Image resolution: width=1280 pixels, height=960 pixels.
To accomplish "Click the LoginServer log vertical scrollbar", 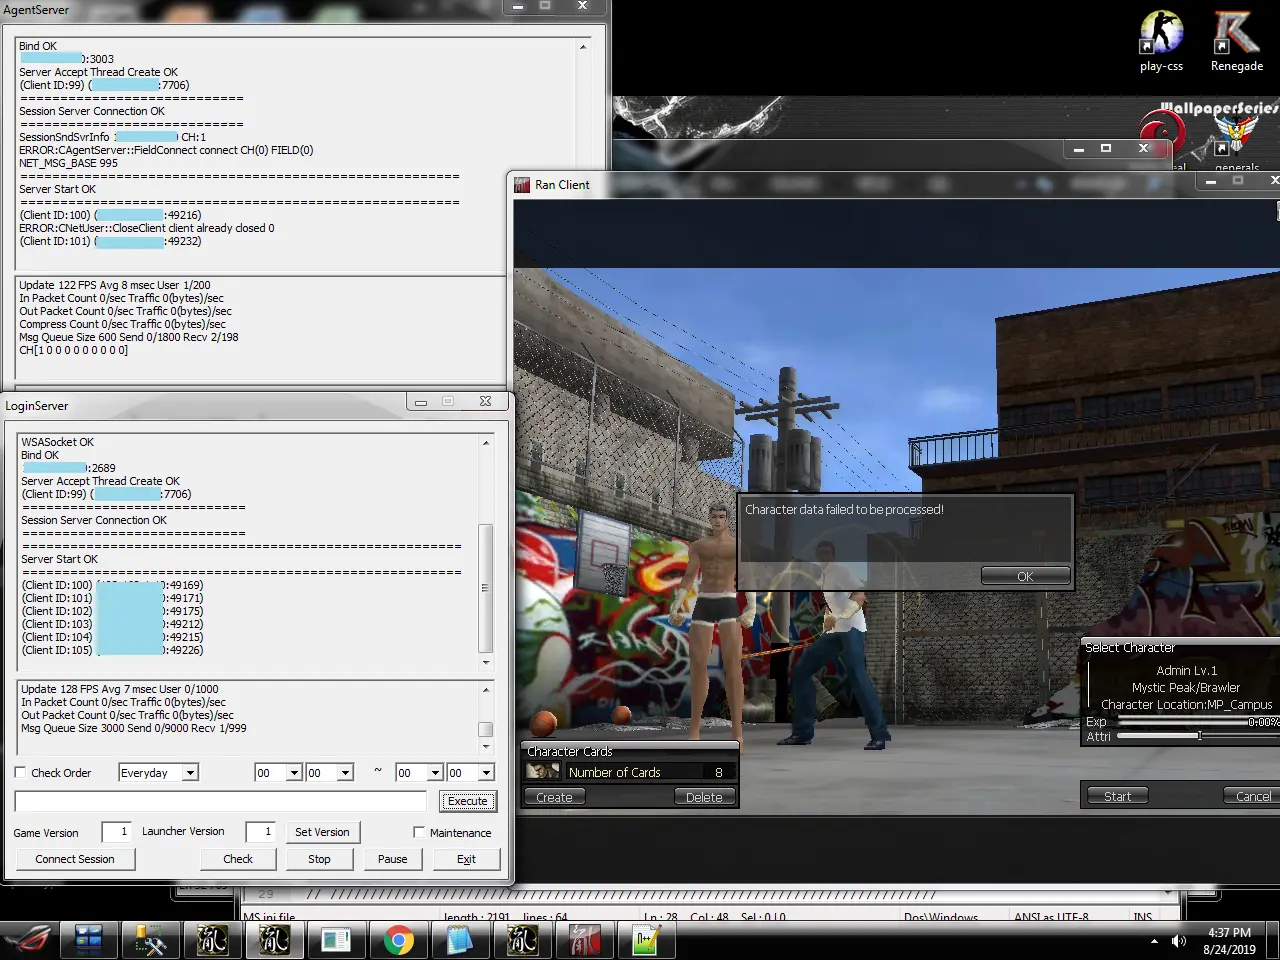I will [x=486, y=553].
